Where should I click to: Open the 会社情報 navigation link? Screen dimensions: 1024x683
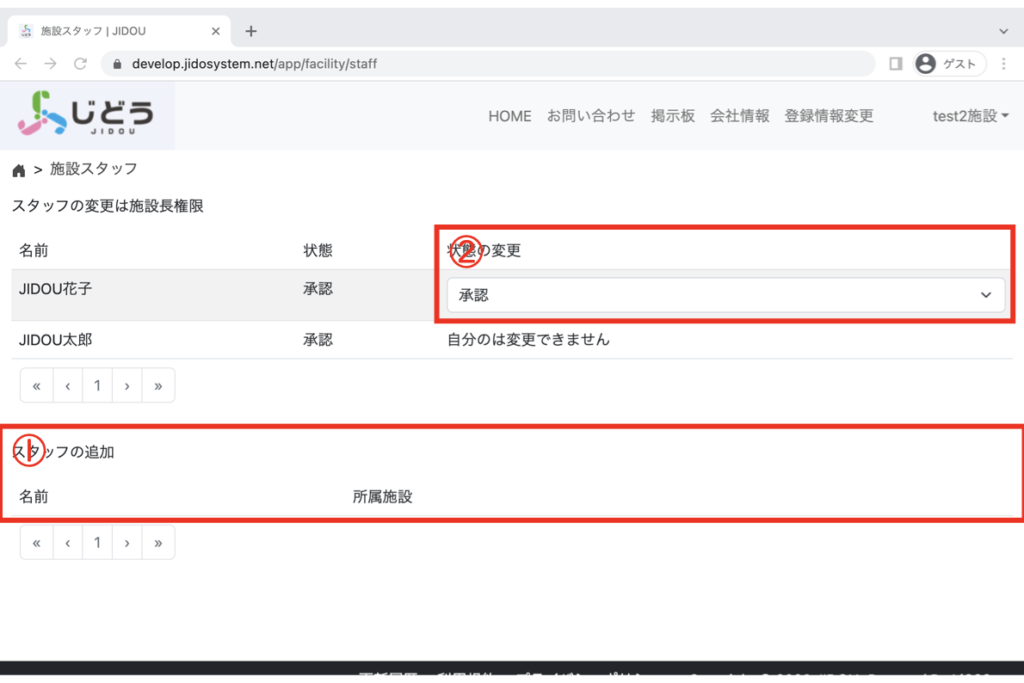(x=740, y=116)
